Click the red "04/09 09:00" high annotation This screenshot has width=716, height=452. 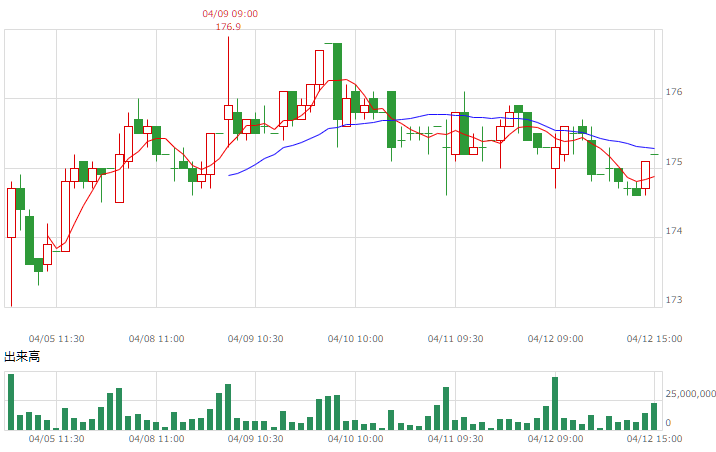tap(230, 14)
